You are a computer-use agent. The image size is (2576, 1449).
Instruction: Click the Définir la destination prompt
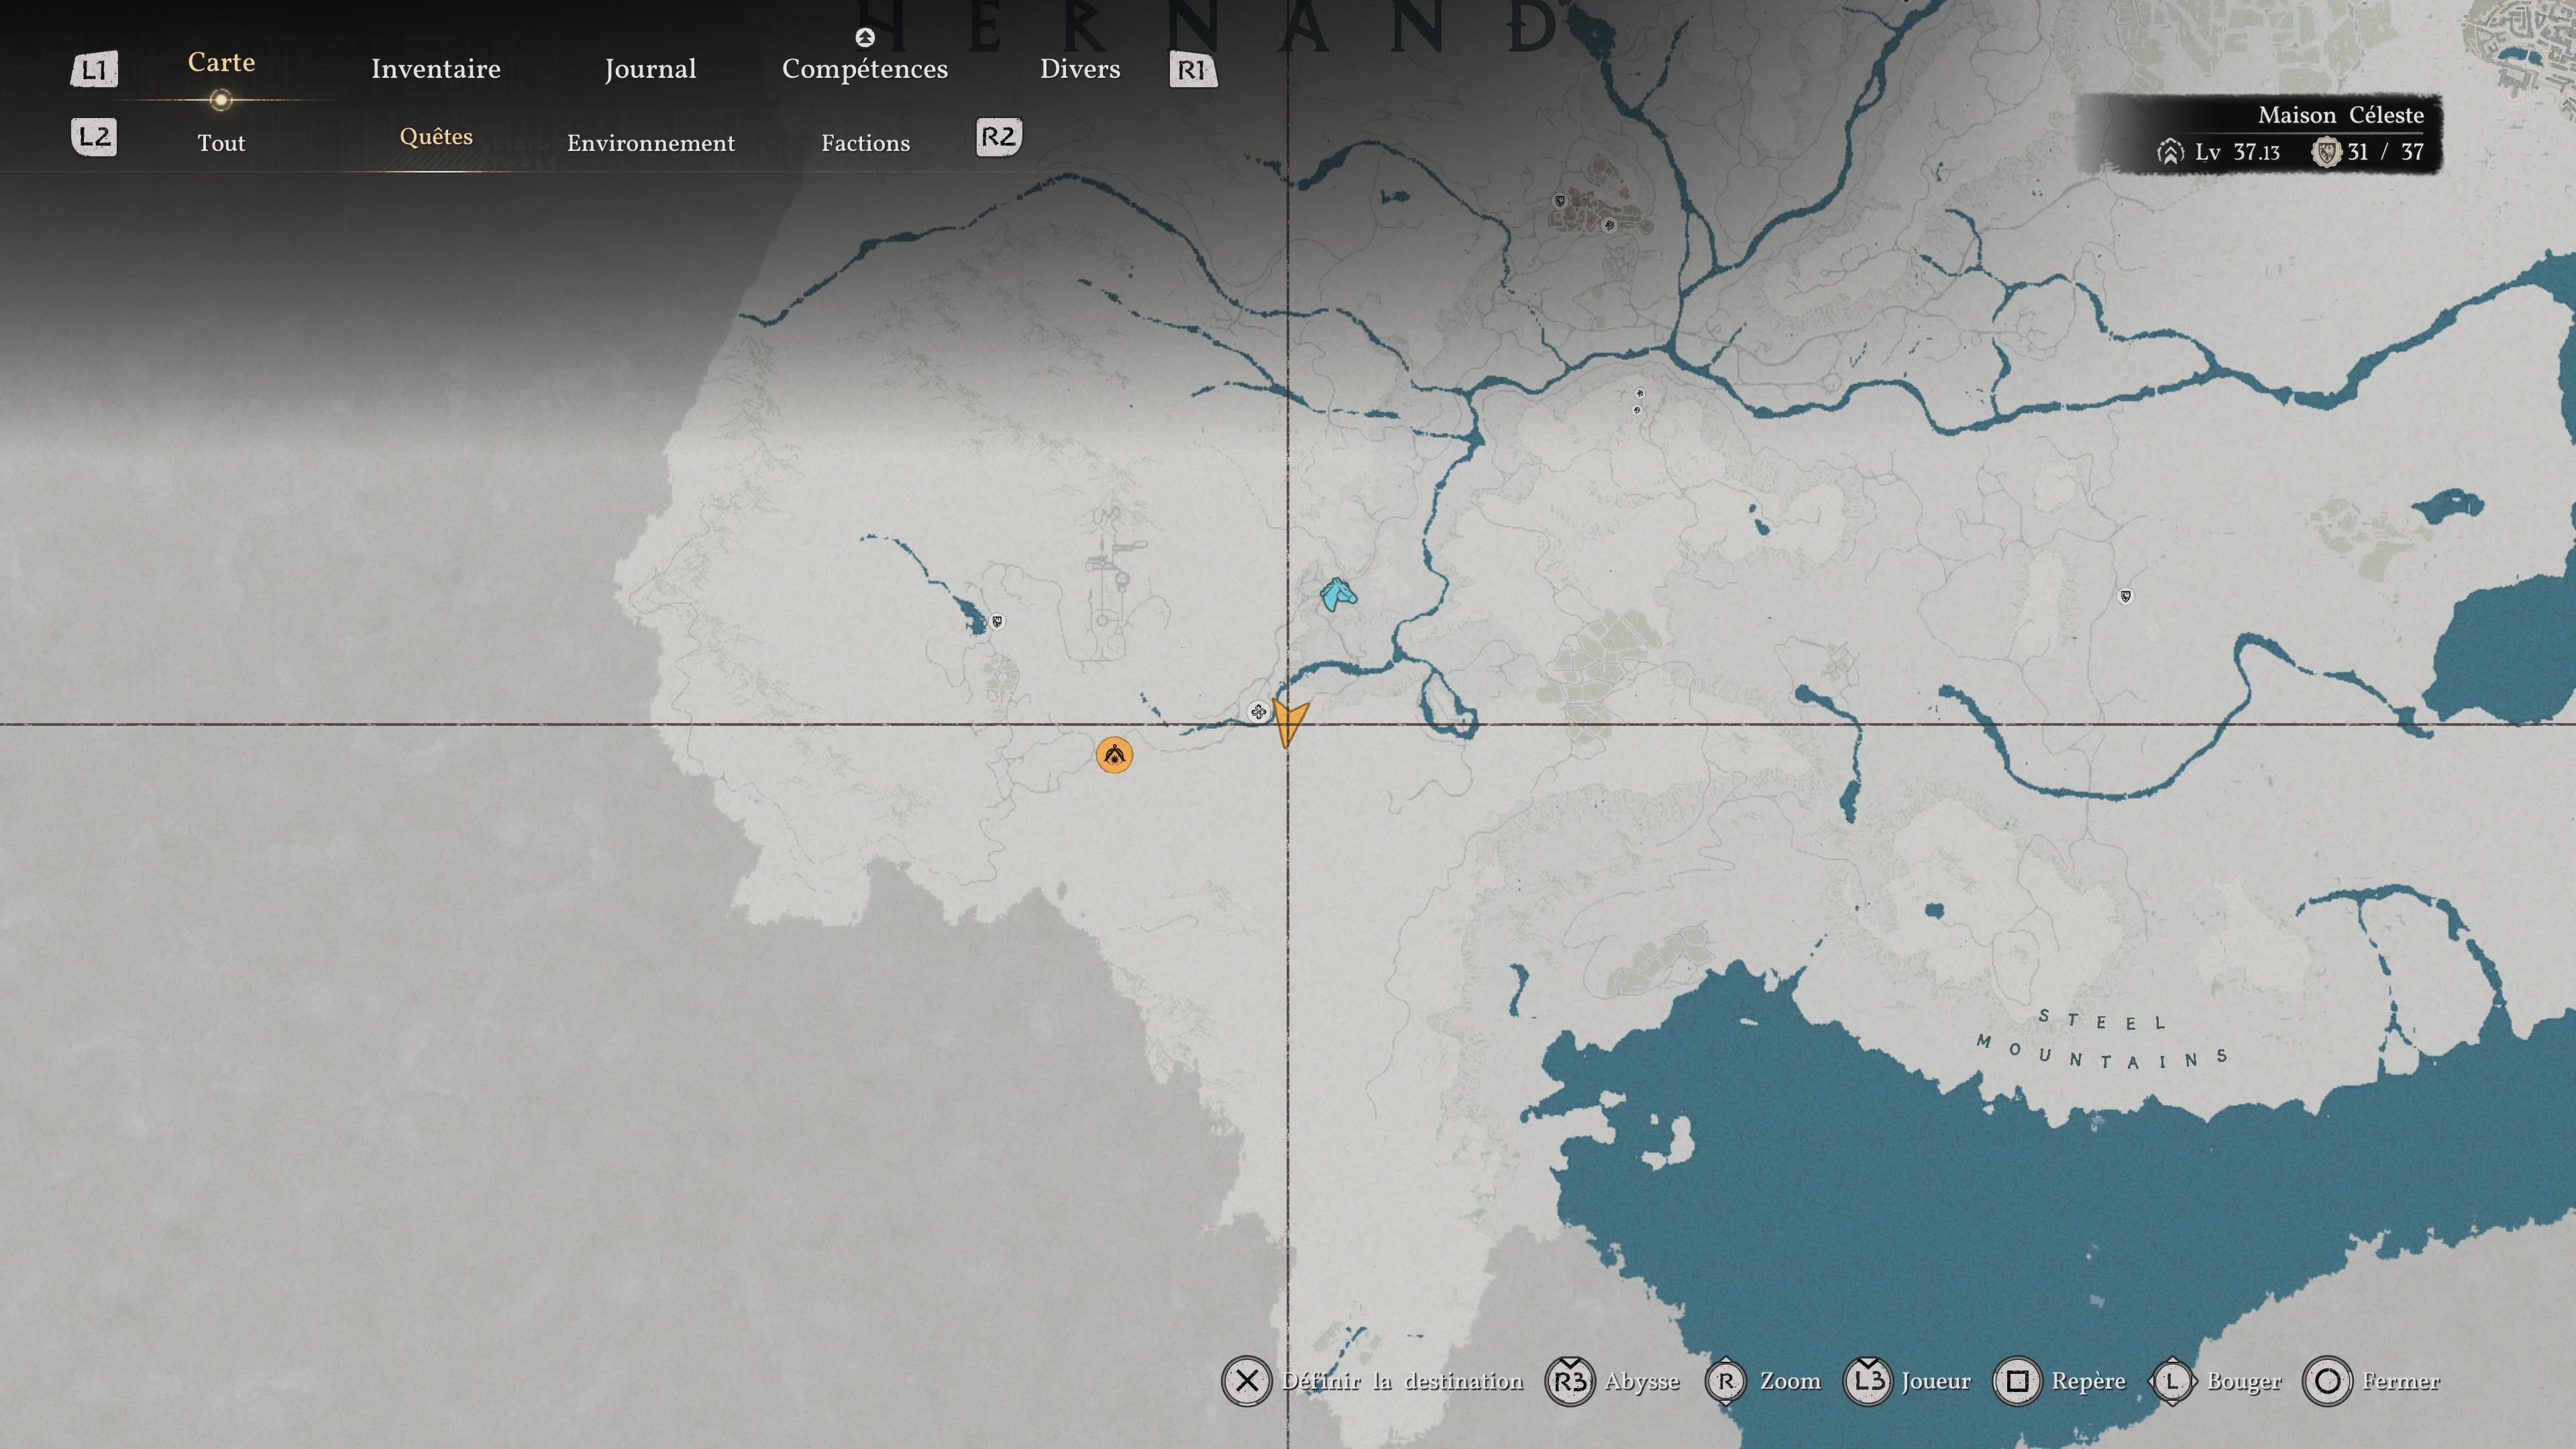tap(1402, 1381)
